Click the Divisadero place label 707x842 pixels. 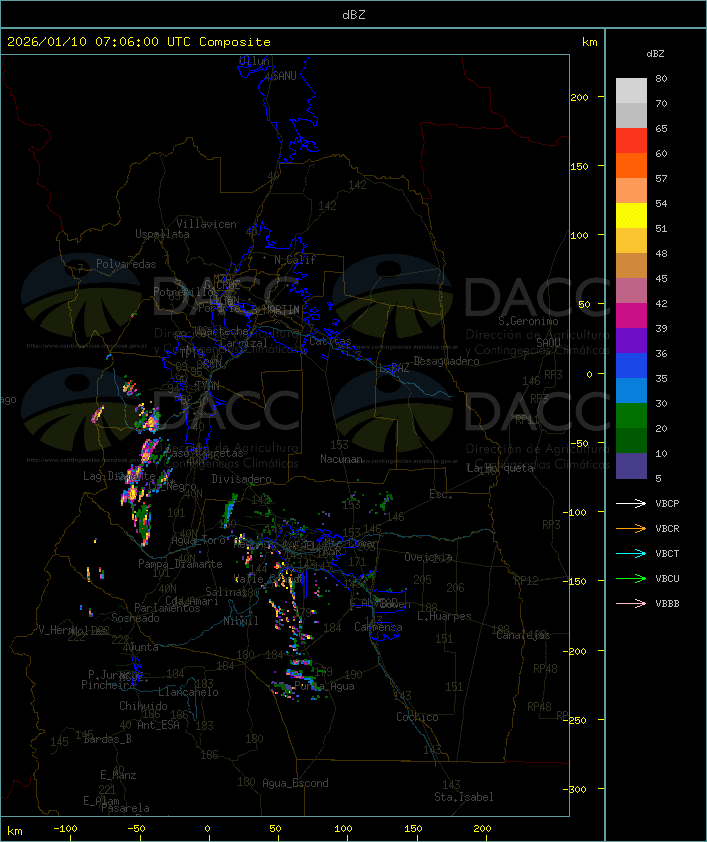241,479
